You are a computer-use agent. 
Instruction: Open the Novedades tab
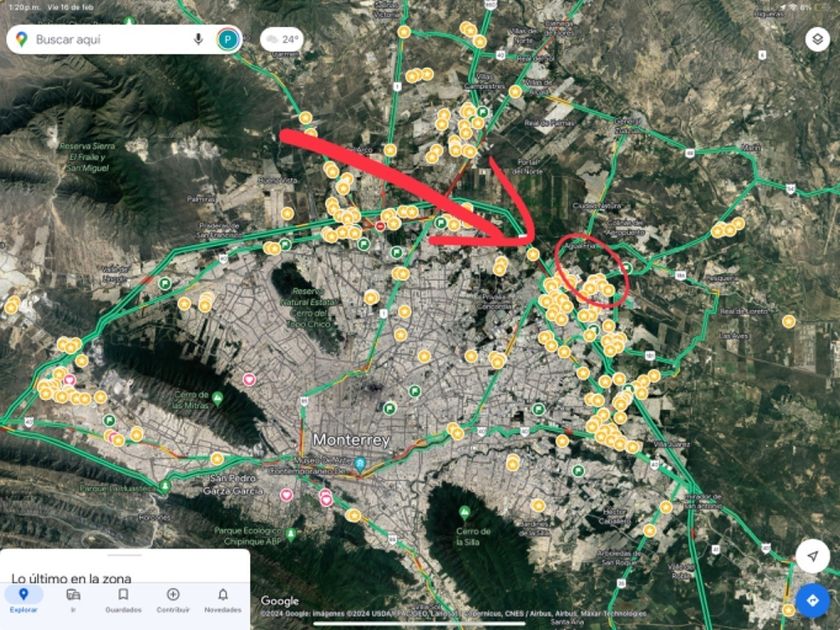pyautogui.click(x=223, y=600)
